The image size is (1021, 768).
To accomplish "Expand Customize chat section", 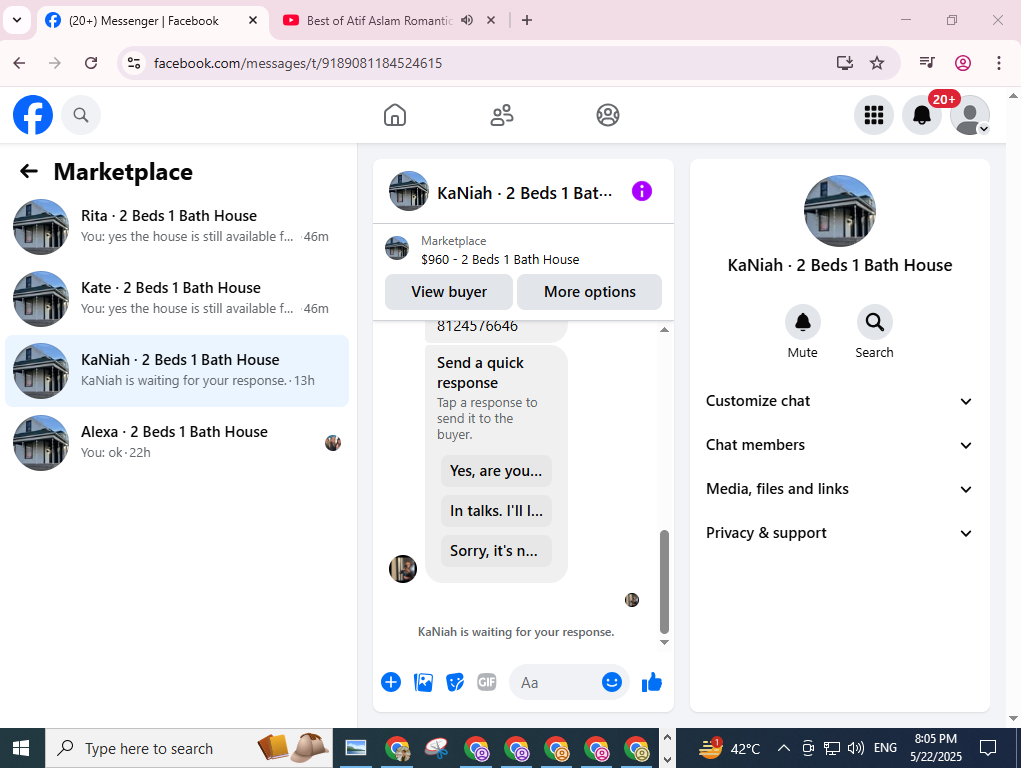I will [x=839, y=401].
